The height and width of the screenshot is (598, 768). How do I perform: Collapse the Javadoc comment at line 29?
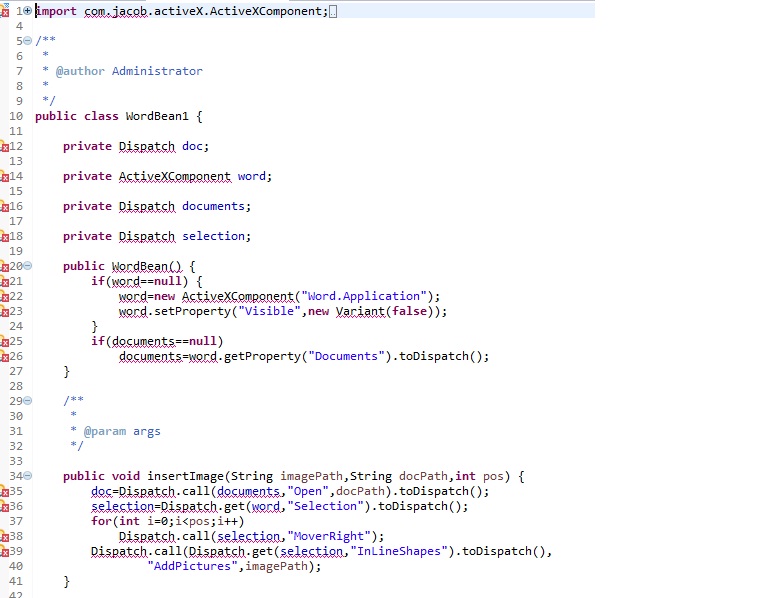[28, 401]
